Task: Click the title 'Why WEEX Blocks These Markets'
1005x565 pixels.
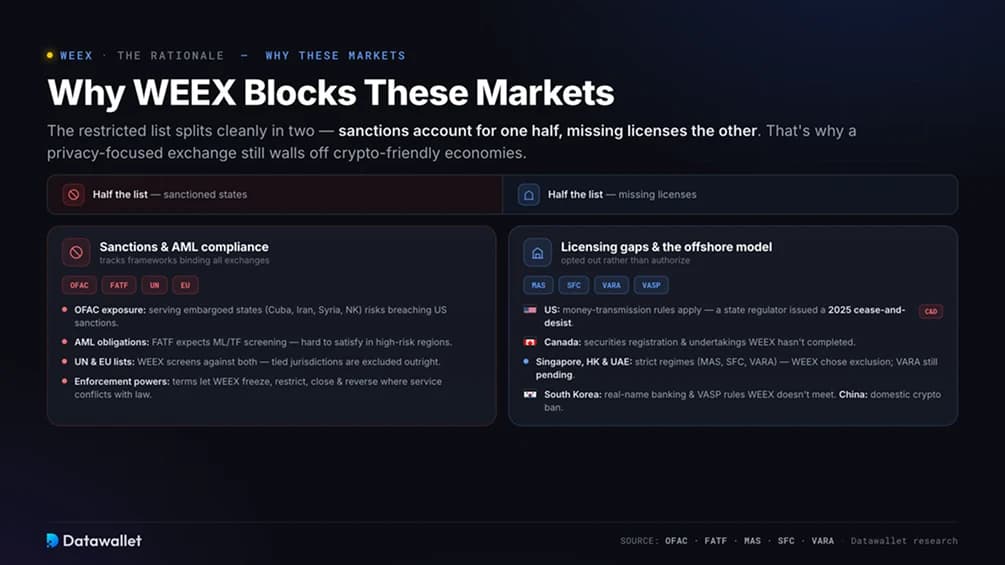Action: (x=331, y=93)
